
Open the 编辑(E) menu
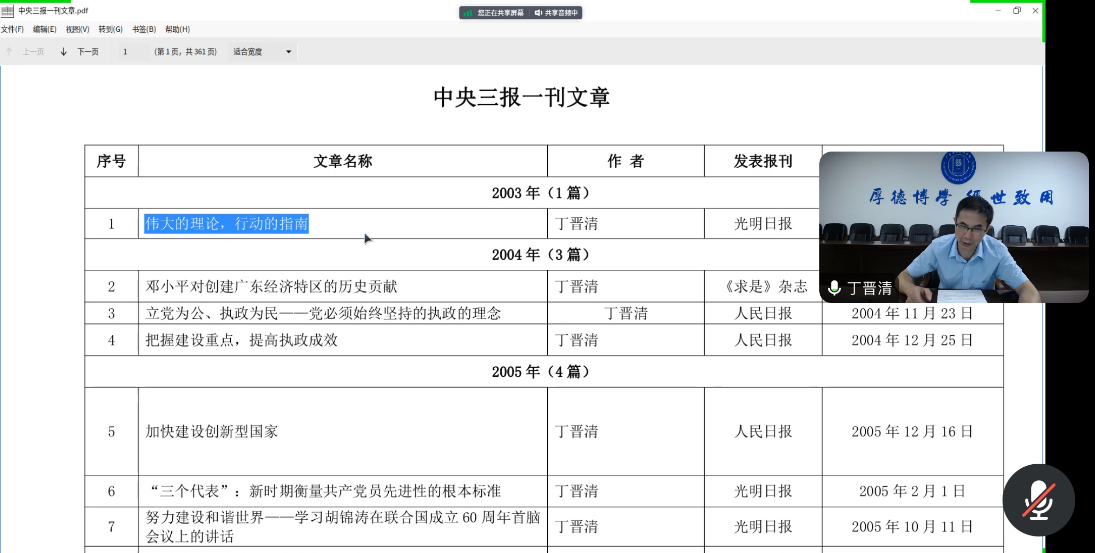pos(44,29)
